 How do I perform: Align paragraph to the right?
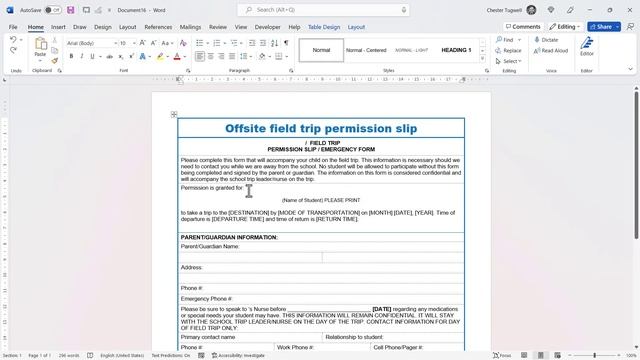click(221, 56)
